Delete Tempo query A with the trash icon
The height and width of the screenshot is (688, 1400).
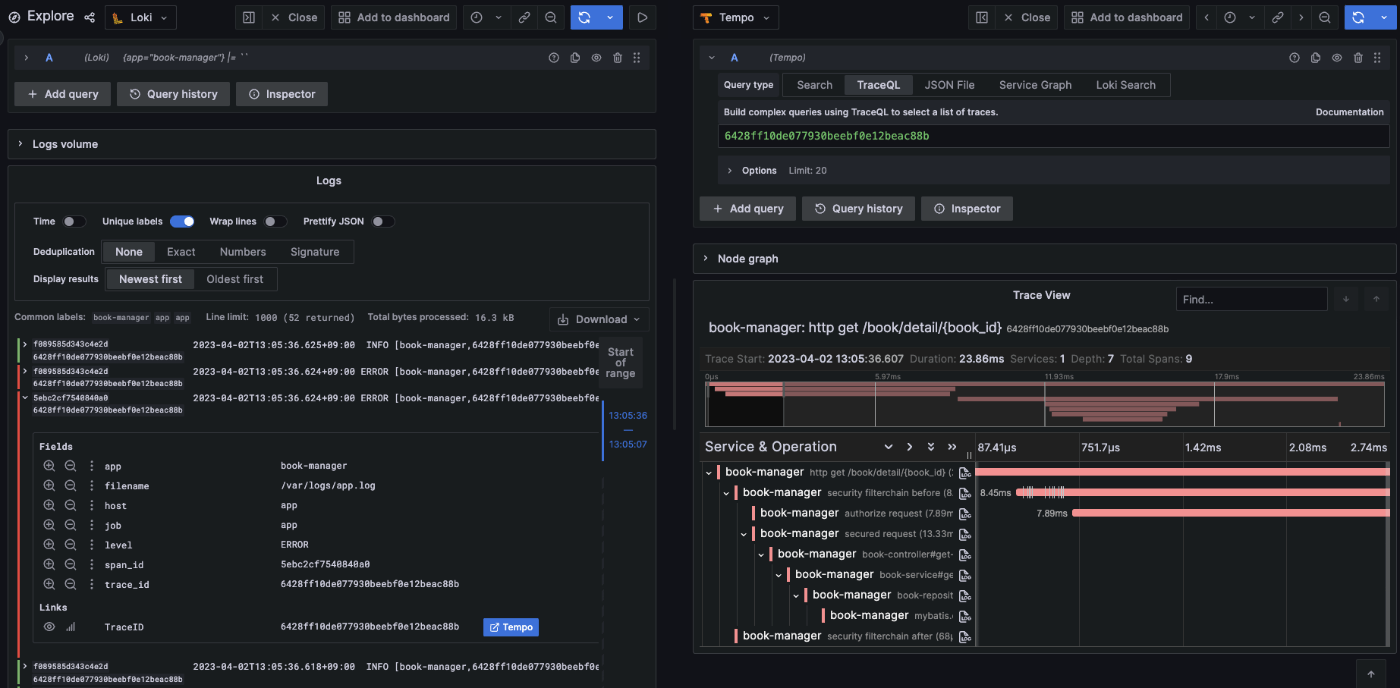click(1358, 58)
